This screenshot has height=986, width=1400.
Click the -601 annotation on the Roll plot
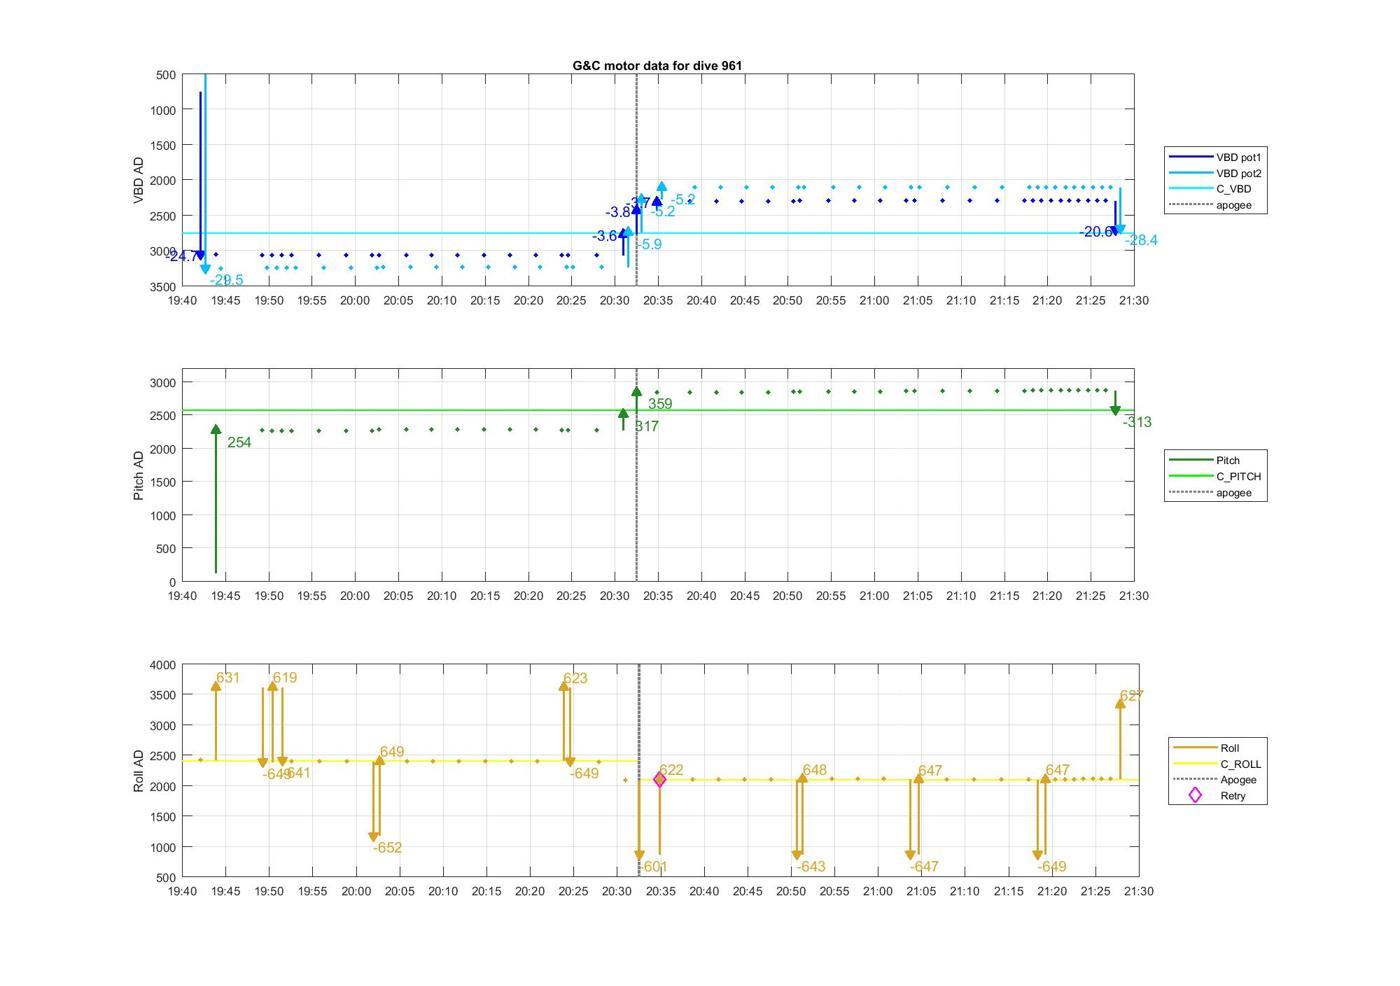point(653,867)
